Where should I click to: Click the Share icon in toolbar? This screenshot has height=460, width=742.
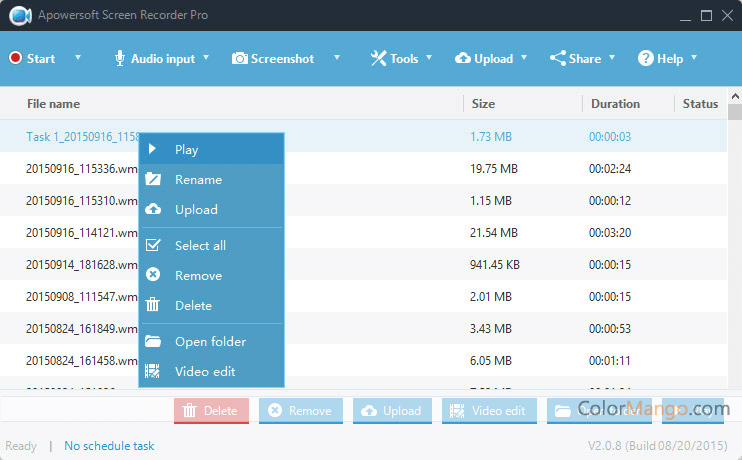[557, 58]
